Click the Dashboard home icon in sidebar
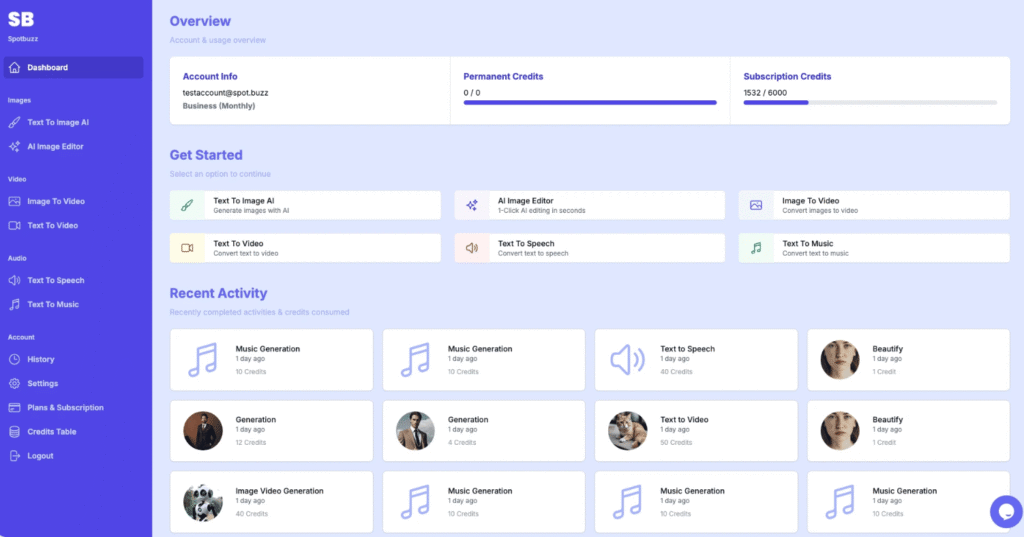1024x537 pixels. tap(14, 67)
